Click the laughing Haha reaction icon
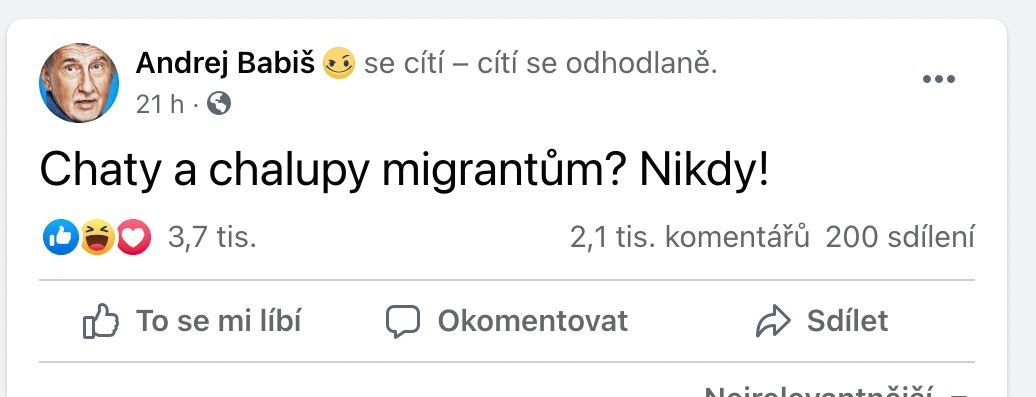This screenshot has height=397, width=1036. (x=97, y=237)
